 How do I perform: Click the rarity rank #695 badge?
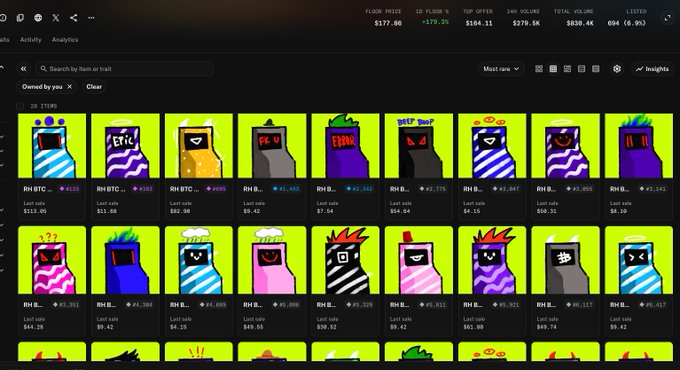[x=216, y=189]
